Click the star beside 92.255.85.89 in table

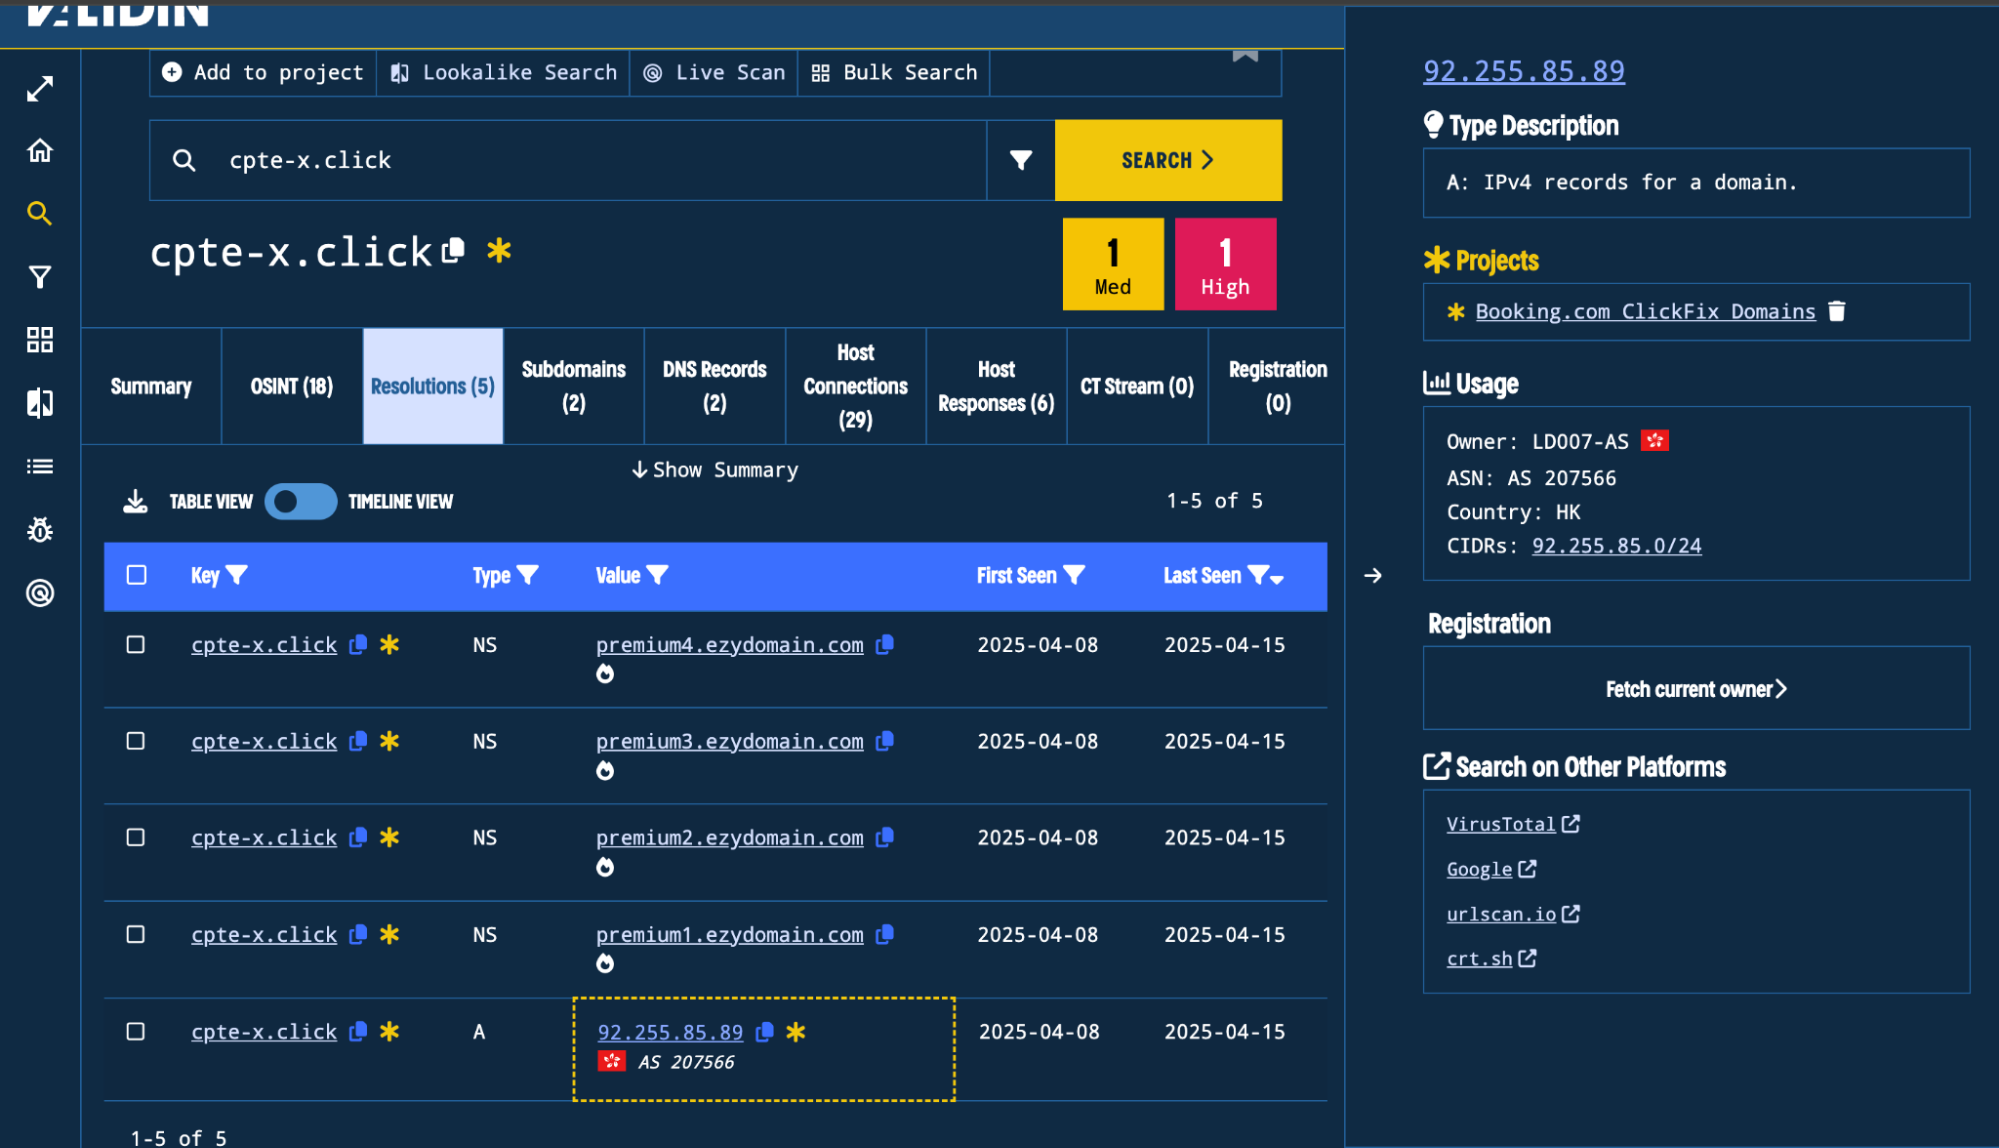[x=796, y=1032]
